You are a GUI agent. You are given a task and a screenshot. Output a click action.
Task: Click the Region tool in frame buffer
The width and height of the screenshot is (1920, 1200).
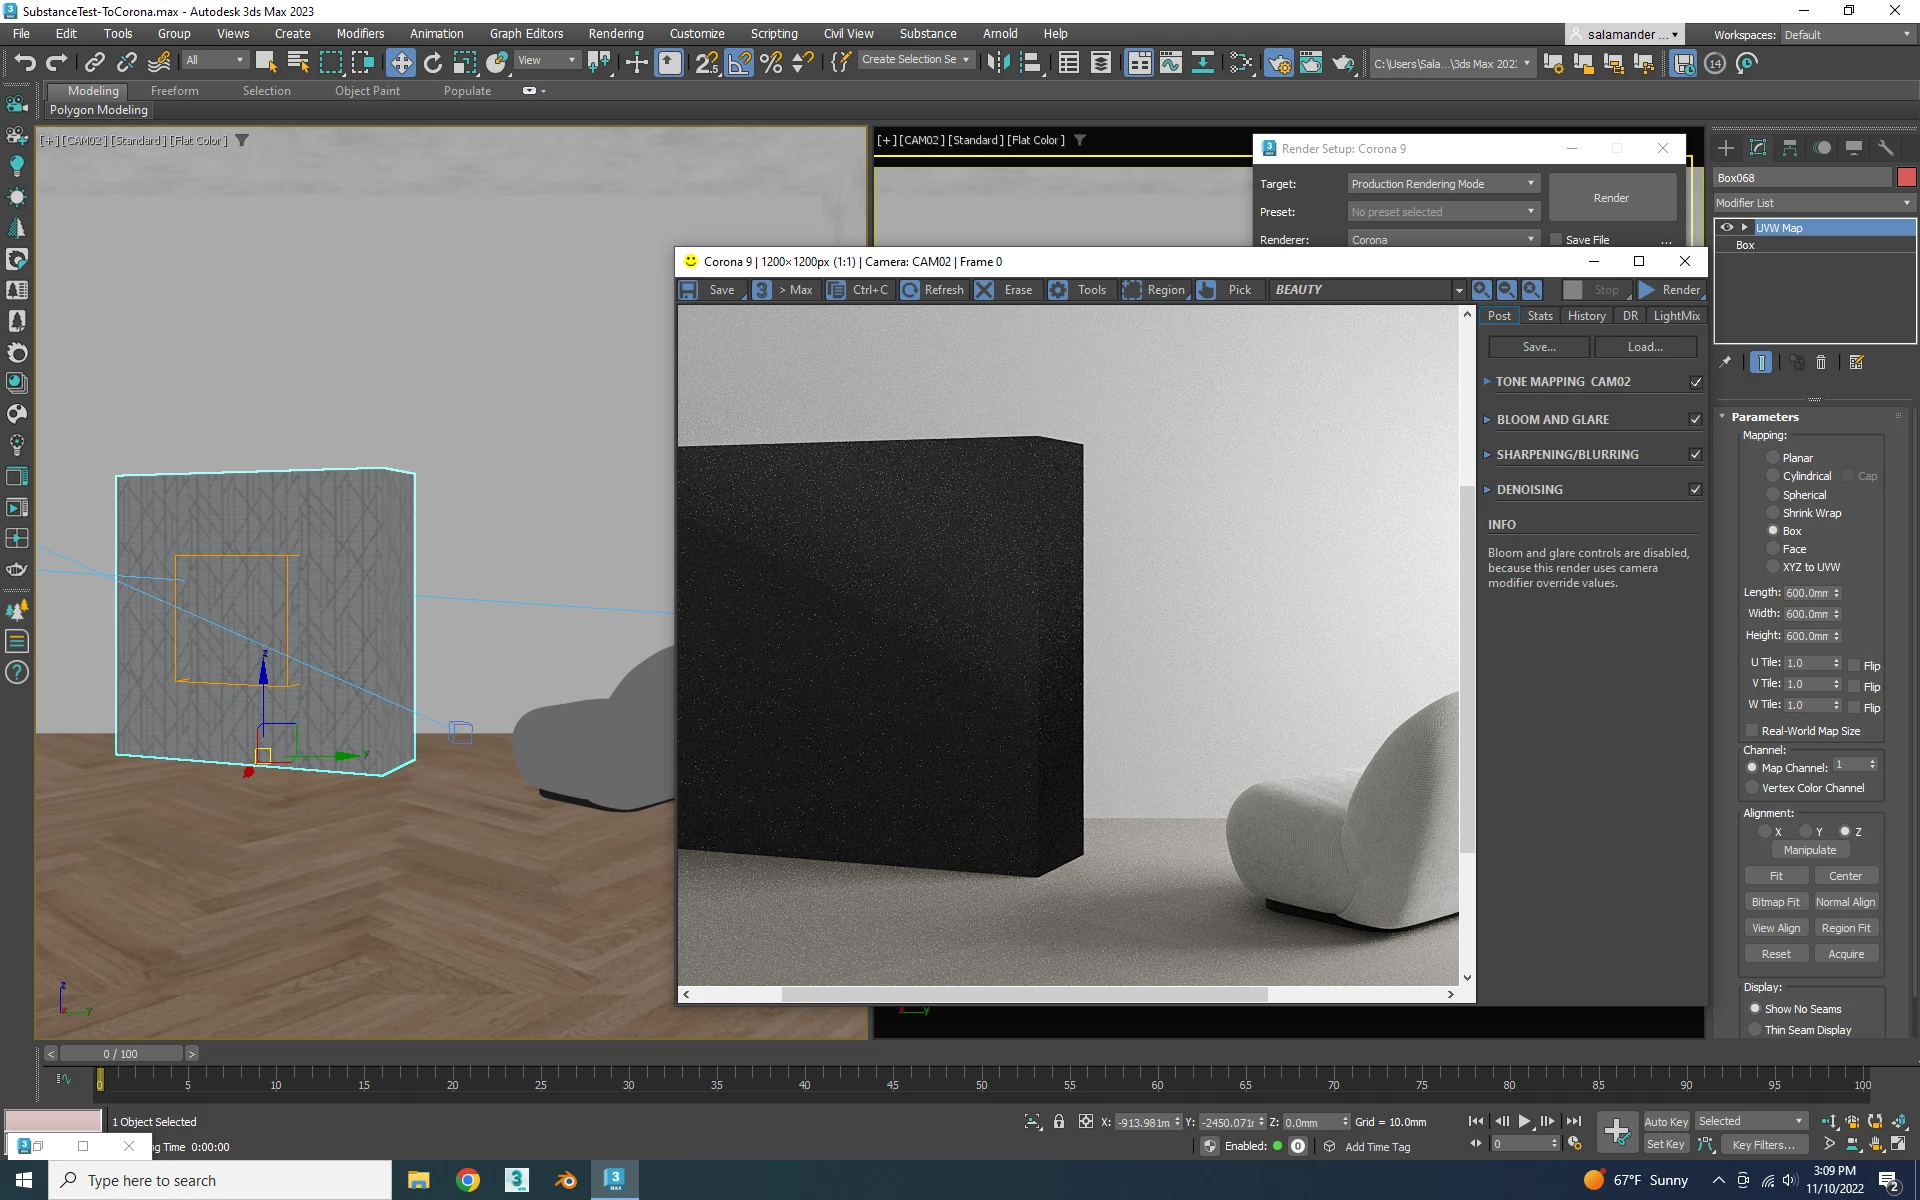click(x=1154, y=290)
